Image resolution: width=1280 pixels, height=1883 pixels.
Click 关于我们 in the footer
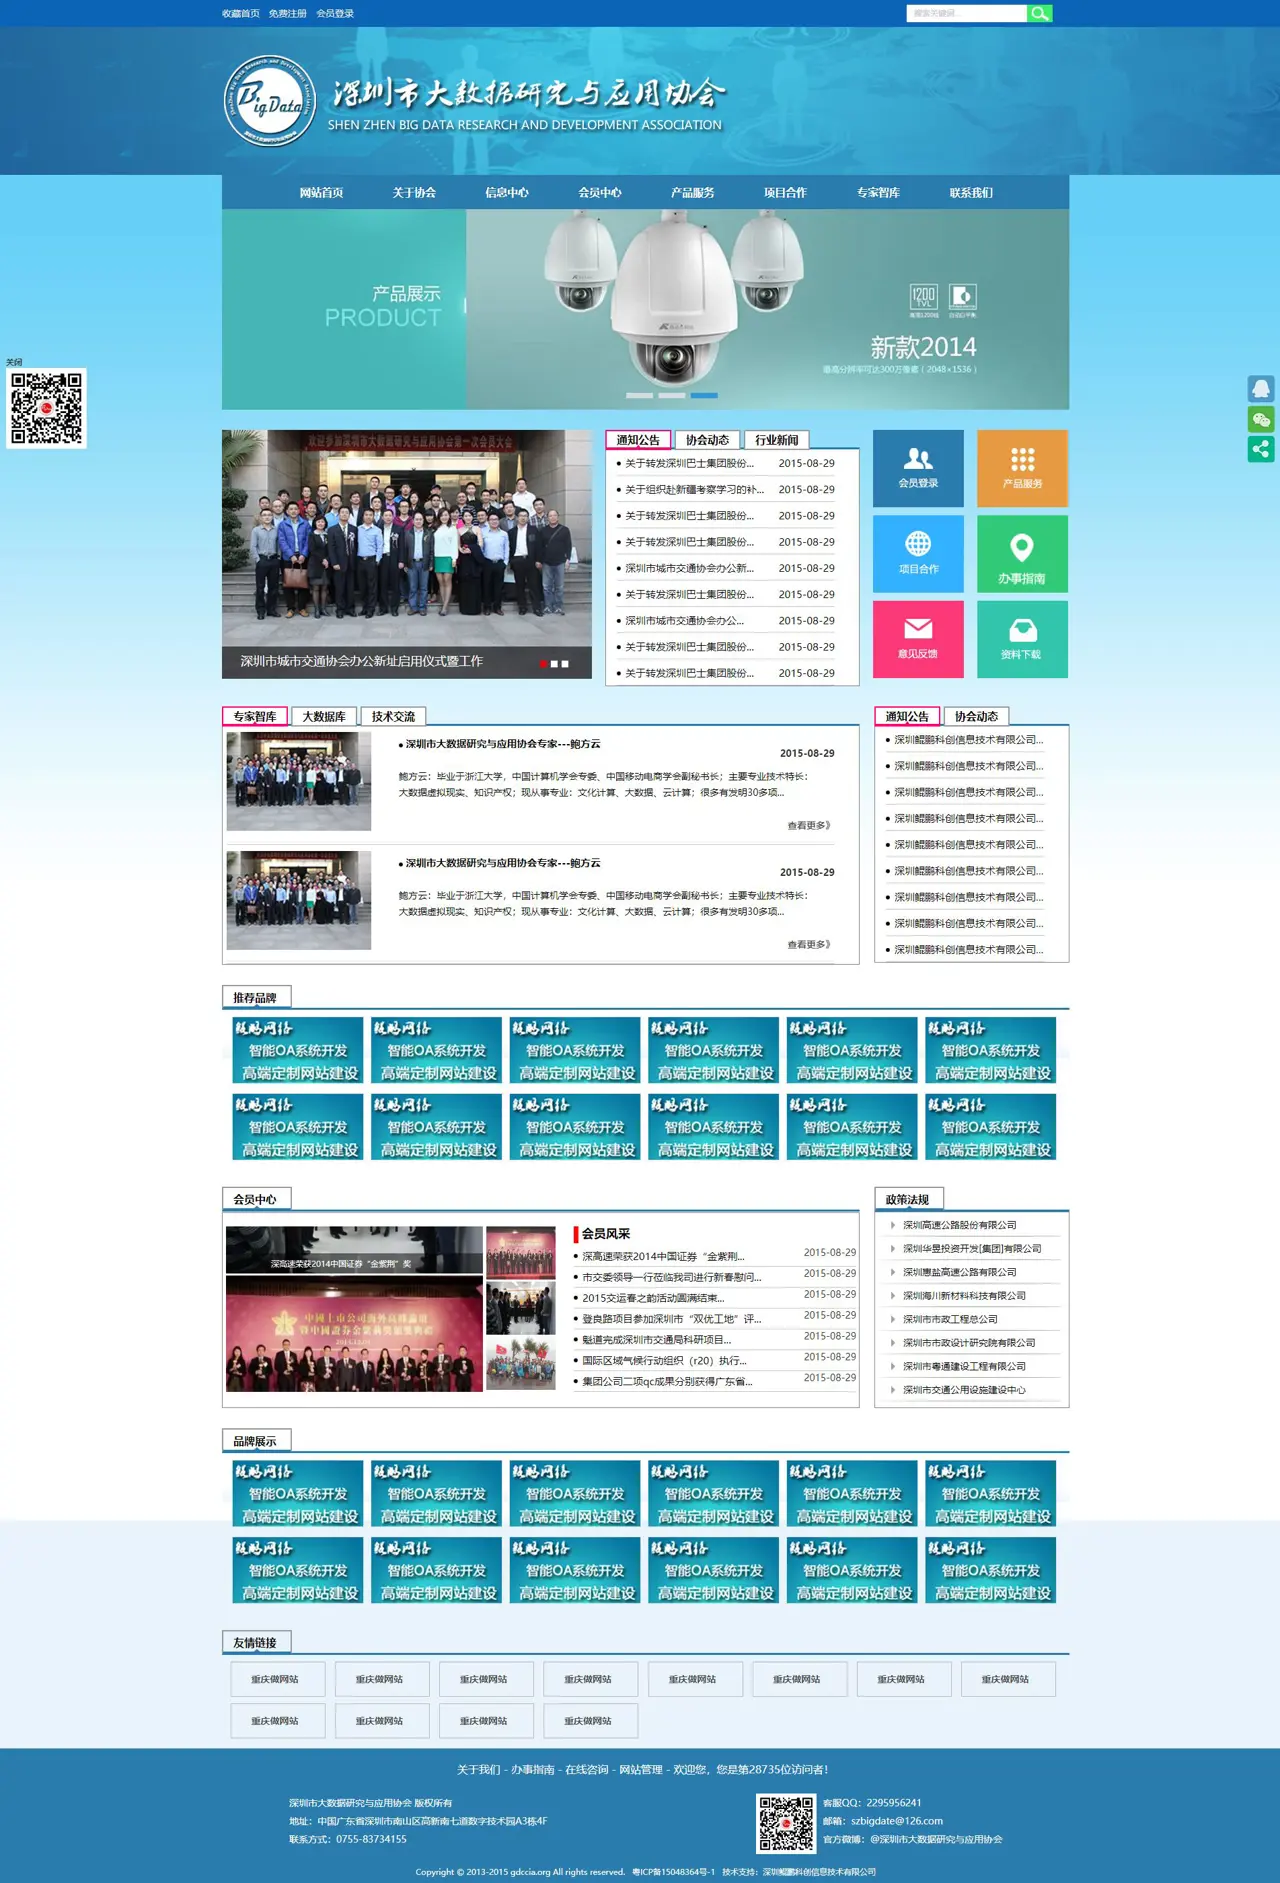[x=479, y=1769]
